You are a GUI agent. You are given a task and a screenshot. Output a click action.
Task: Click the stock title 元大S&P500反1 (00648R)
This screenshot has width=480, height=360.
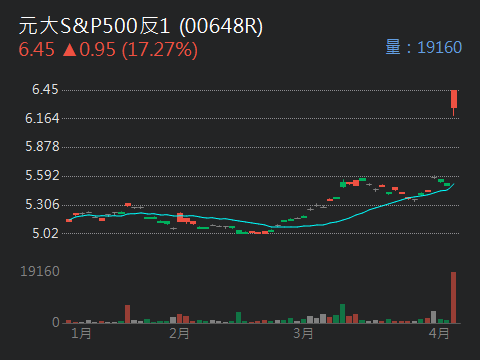point(141,26)
